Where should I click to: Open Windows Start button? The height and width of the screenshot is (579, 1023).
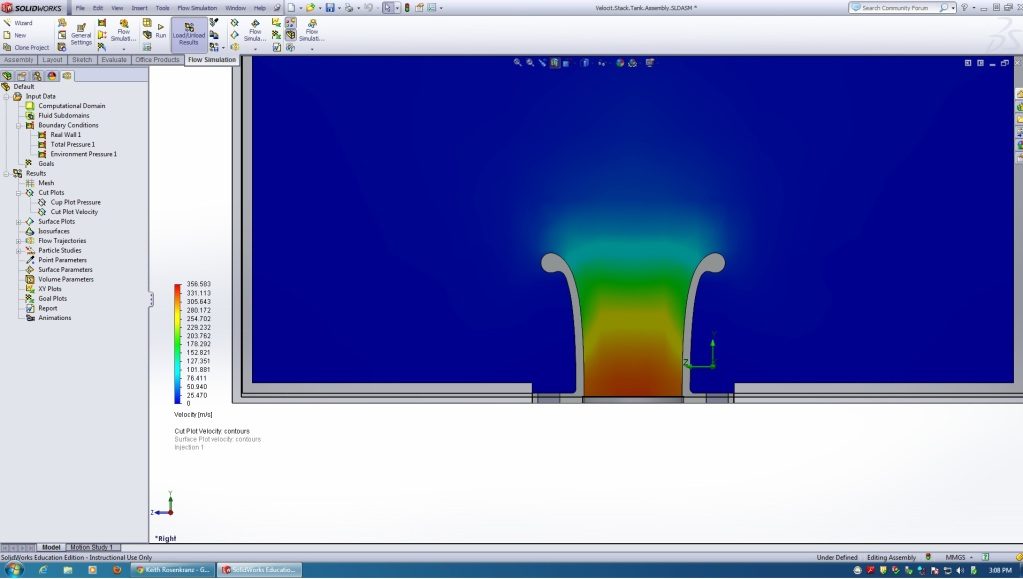[13, 570]
